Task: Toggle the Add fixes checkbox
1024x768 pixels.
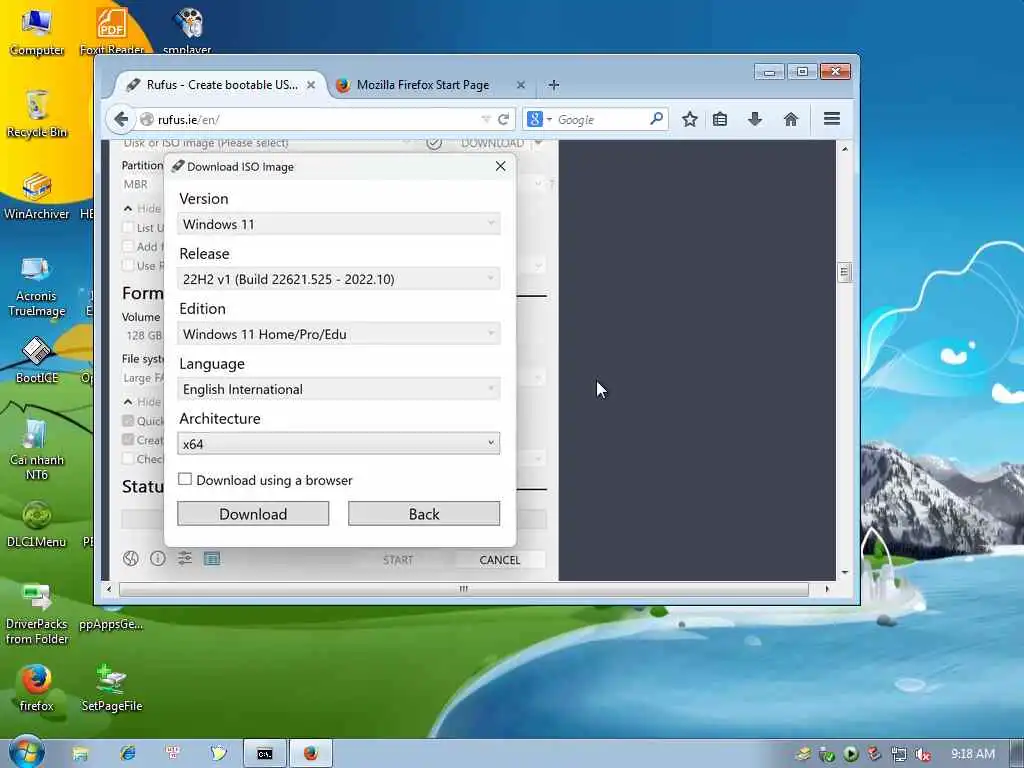Action: (128, 246)
